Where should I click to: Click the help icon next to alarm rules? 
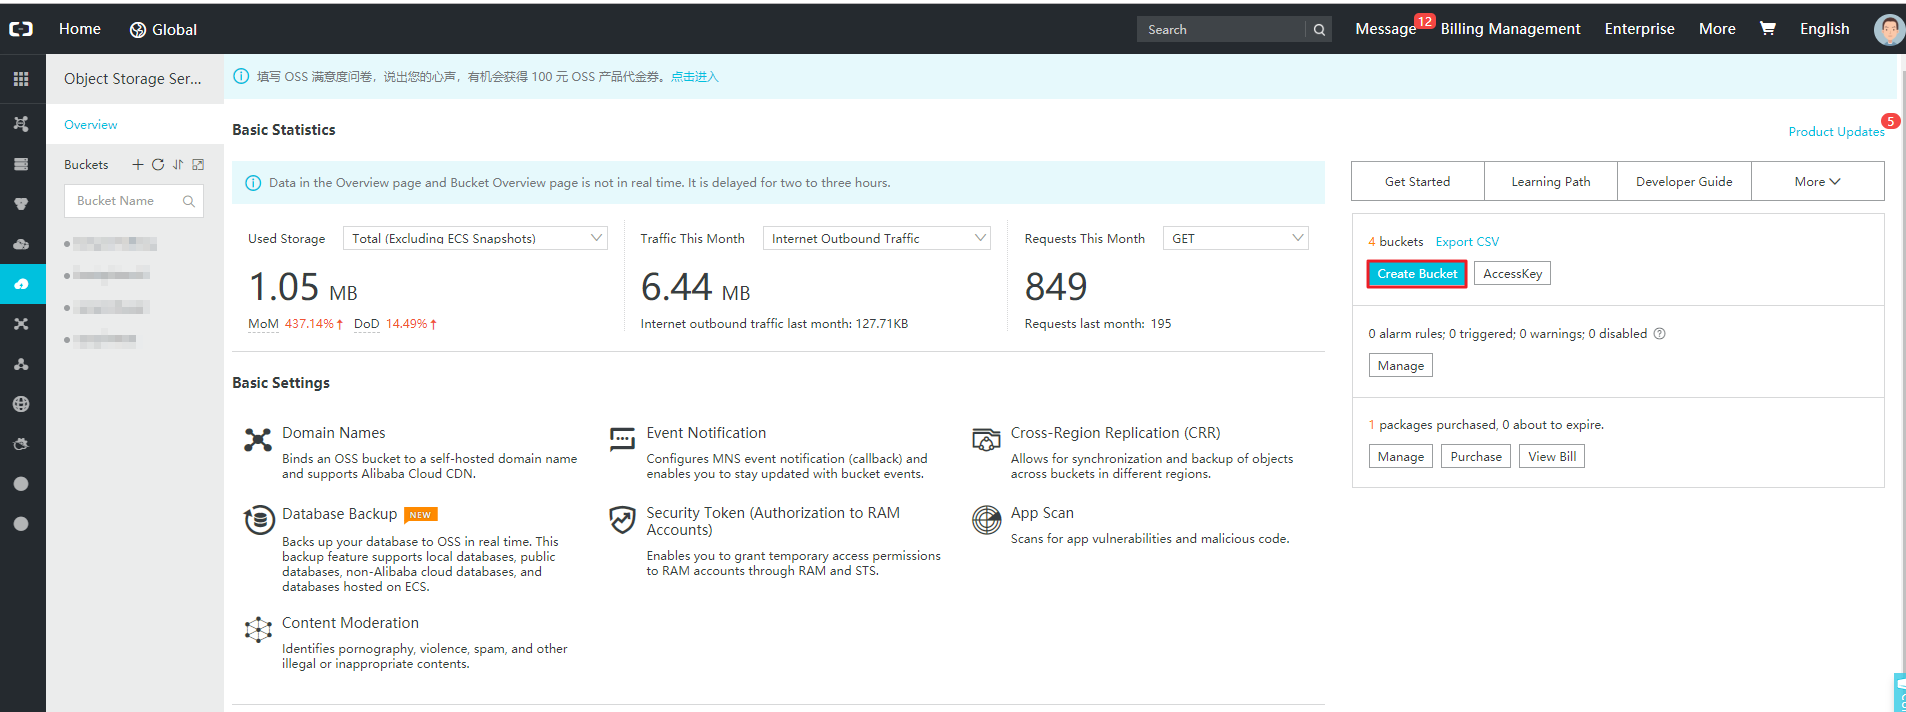(1659, 334)
